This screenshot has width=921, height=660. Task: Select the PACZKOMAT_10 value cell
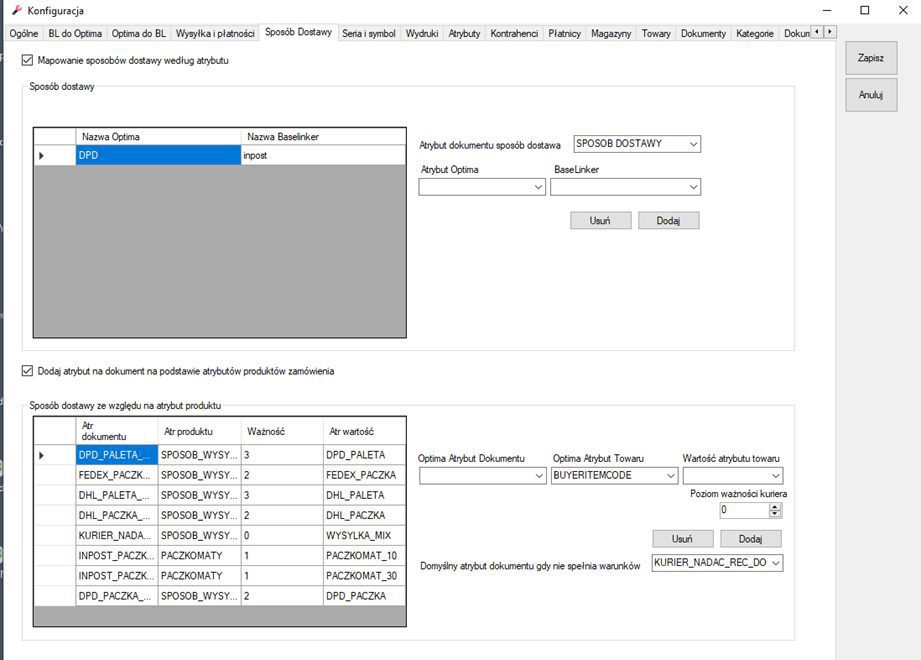pos(364,555)
